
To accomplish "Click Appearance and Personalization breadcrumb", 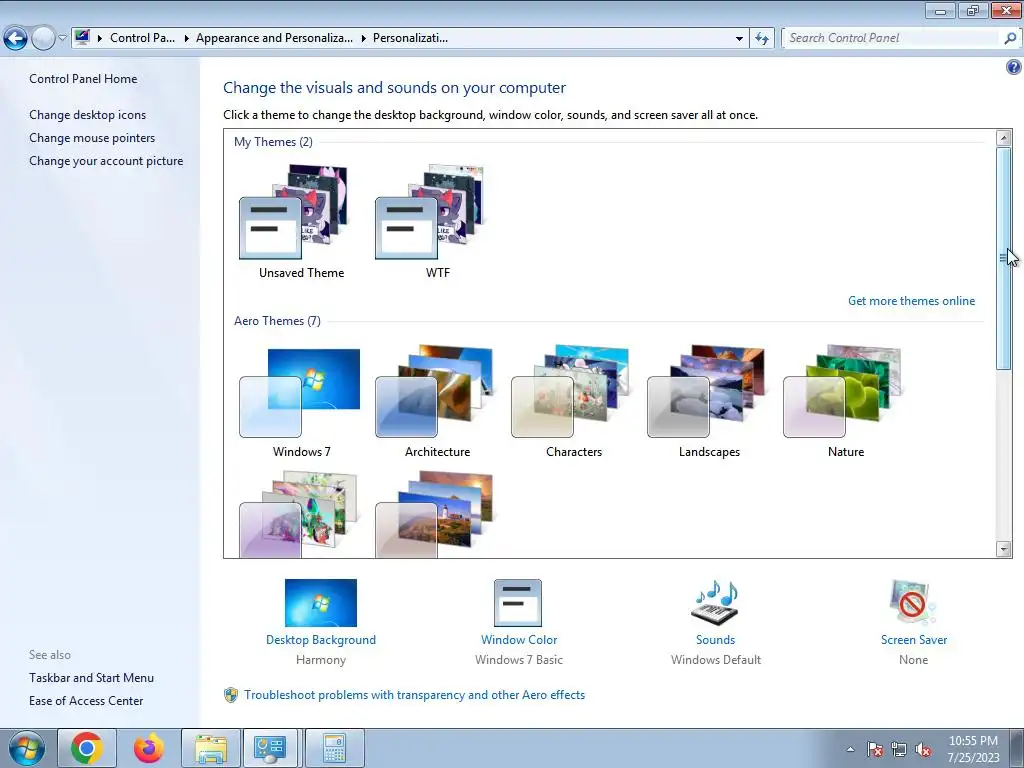I will (274, 38).
